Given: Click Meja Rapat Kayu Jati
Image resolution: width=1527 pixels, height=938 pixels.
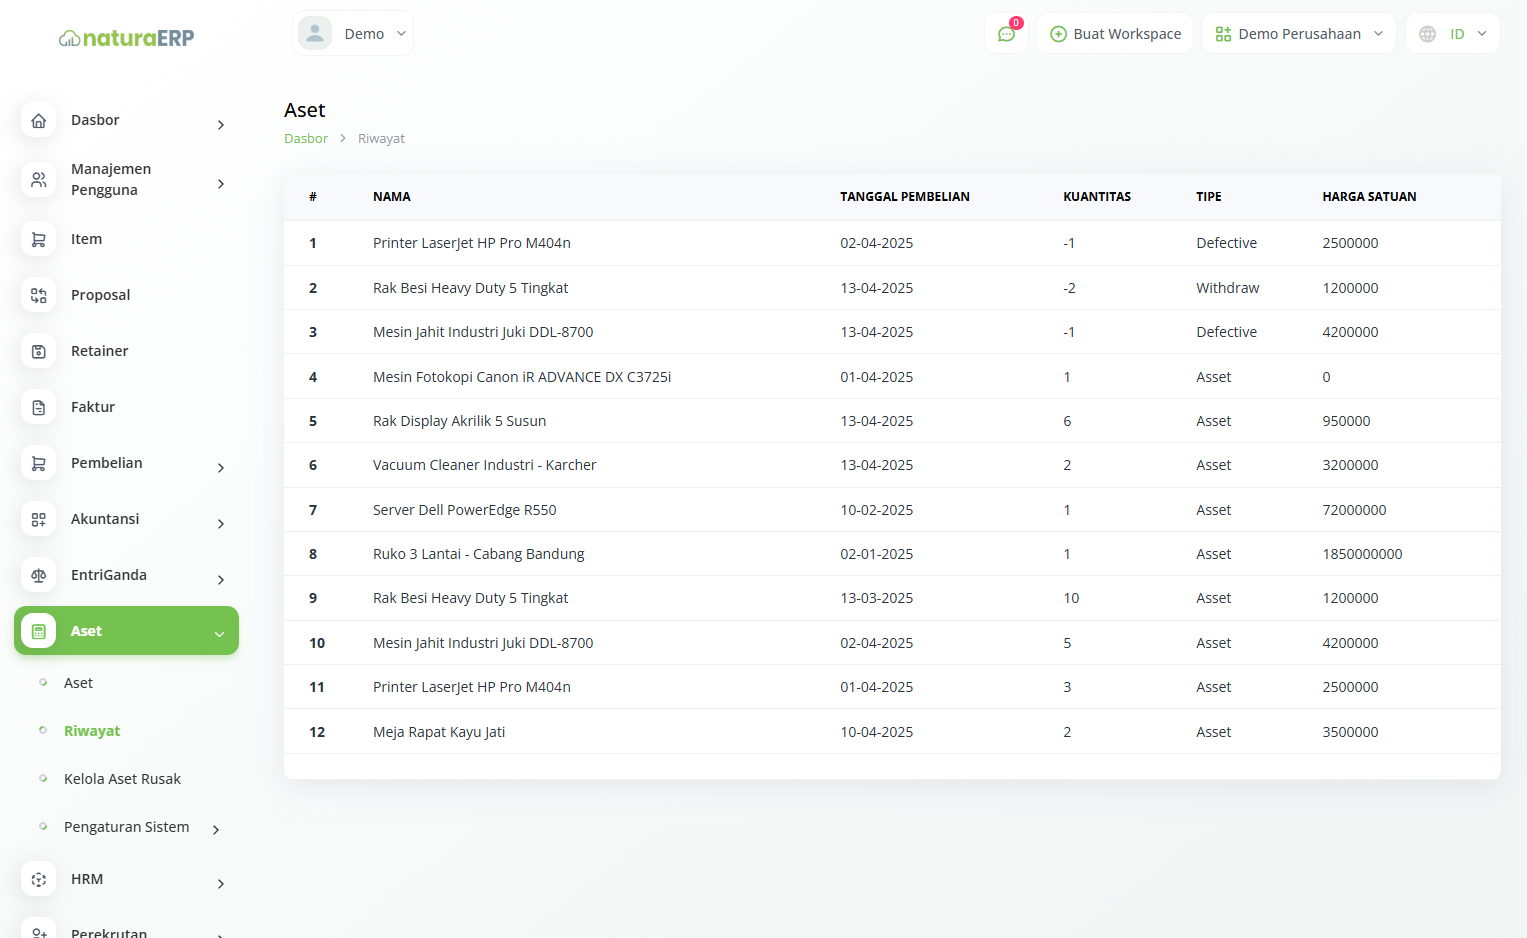Looking at the screenshot, I should (x=439, y=732).
